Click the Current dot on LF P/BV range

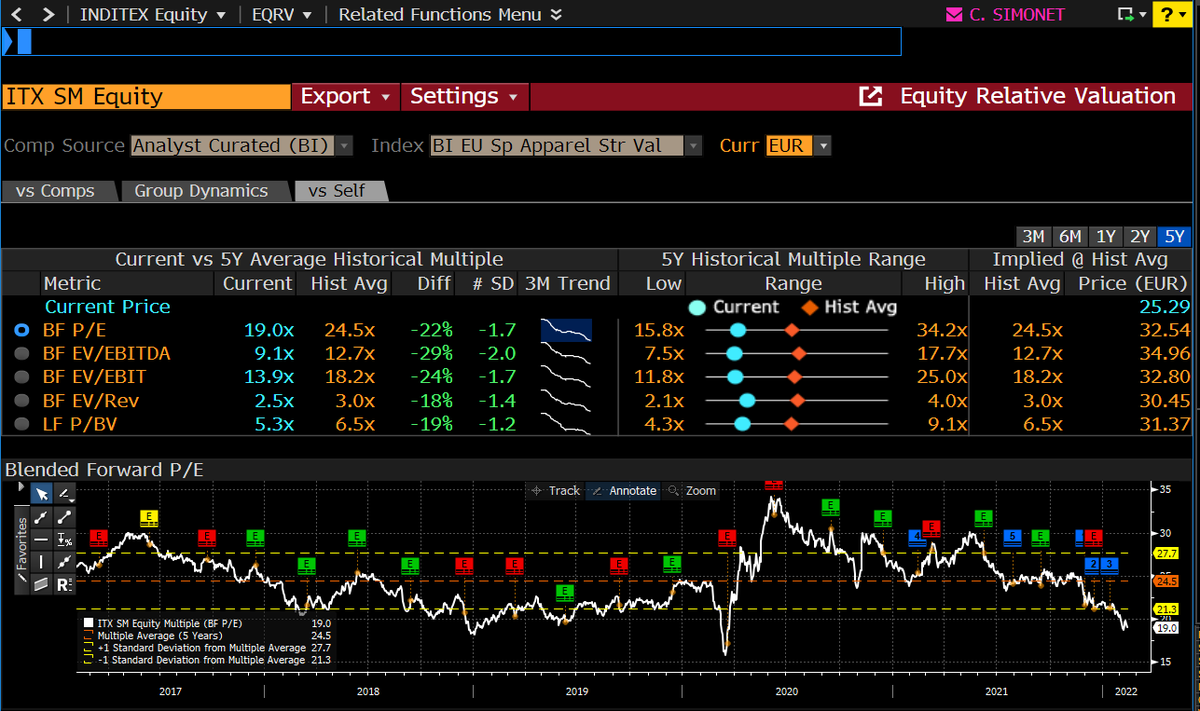tap(742, 424)
